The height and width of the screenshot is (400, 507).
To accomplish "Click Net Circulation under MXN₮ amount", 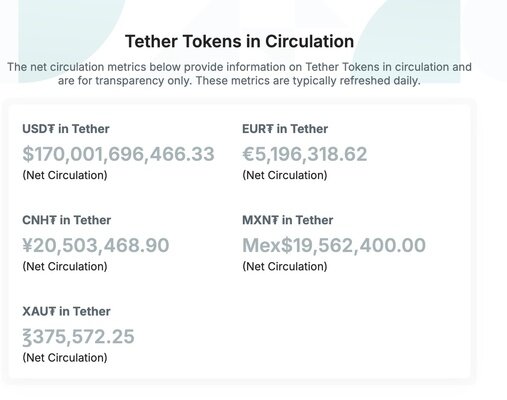I will pyautogui.click(x=285, y=267).
